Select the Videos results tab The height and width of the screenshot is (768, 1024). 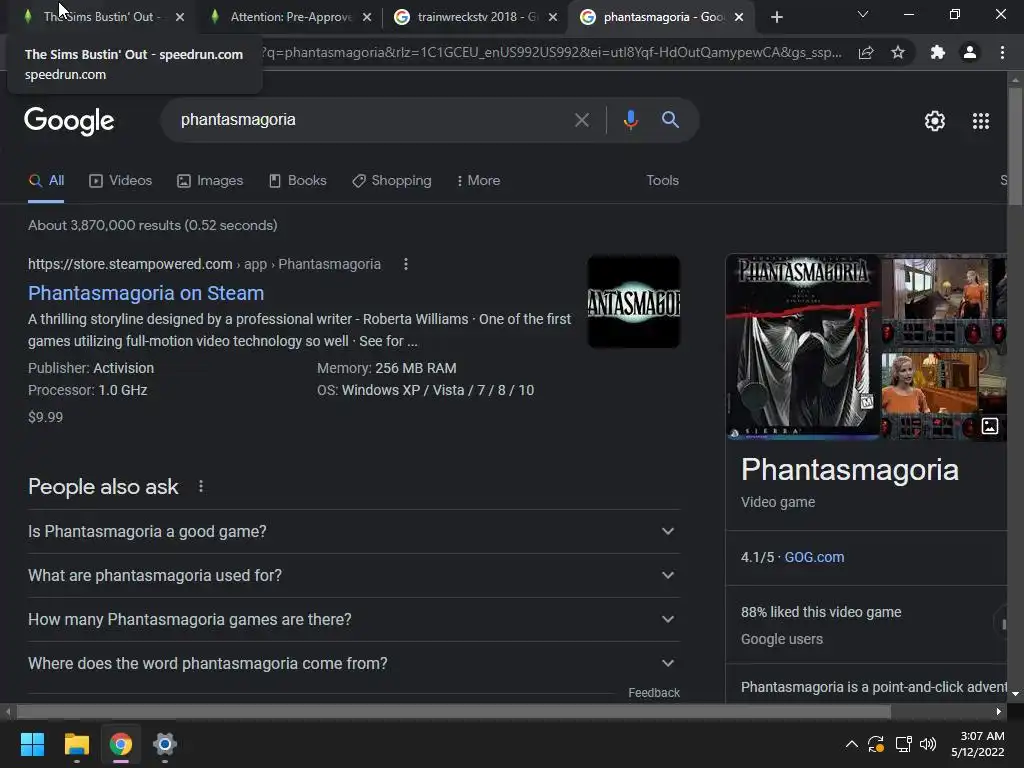tap(120, 181)
